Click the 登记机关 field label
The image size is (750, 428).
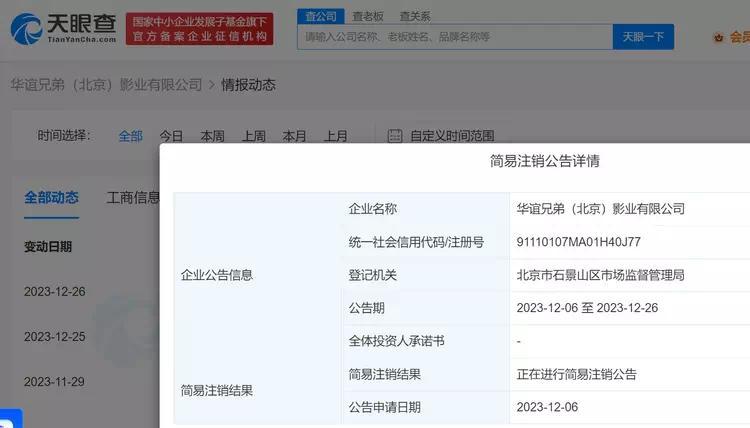pos(373,275)
